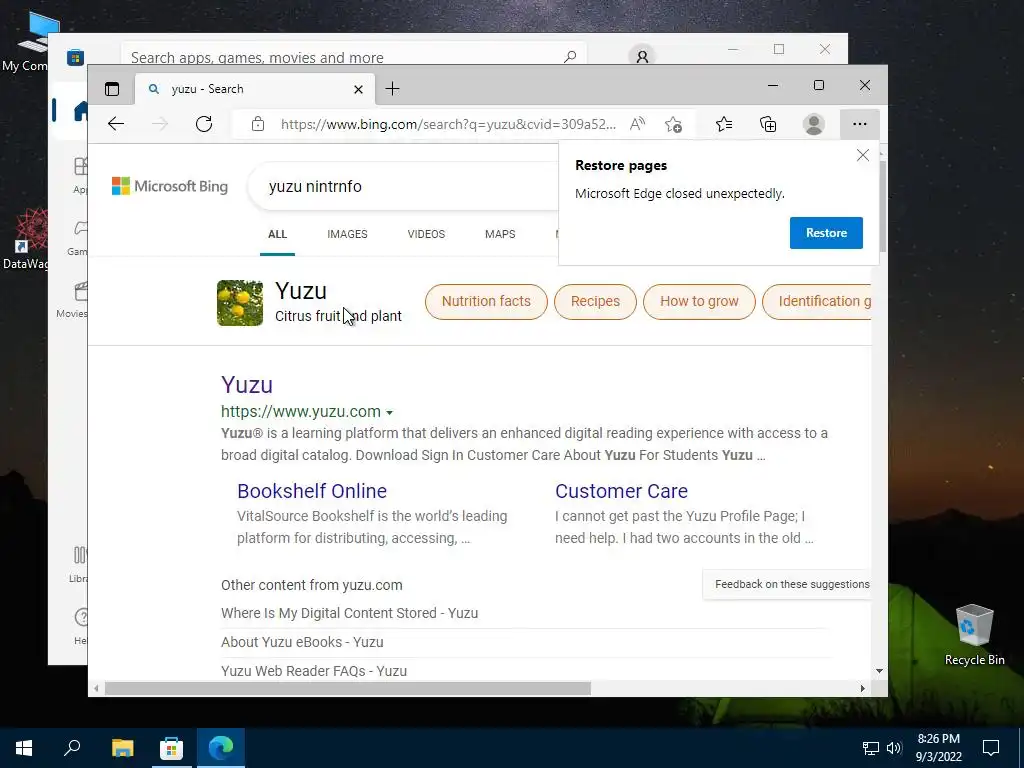This screenshot has height=768, width=1024.
Task: Refresh the Bing search page
Action: 204,124
